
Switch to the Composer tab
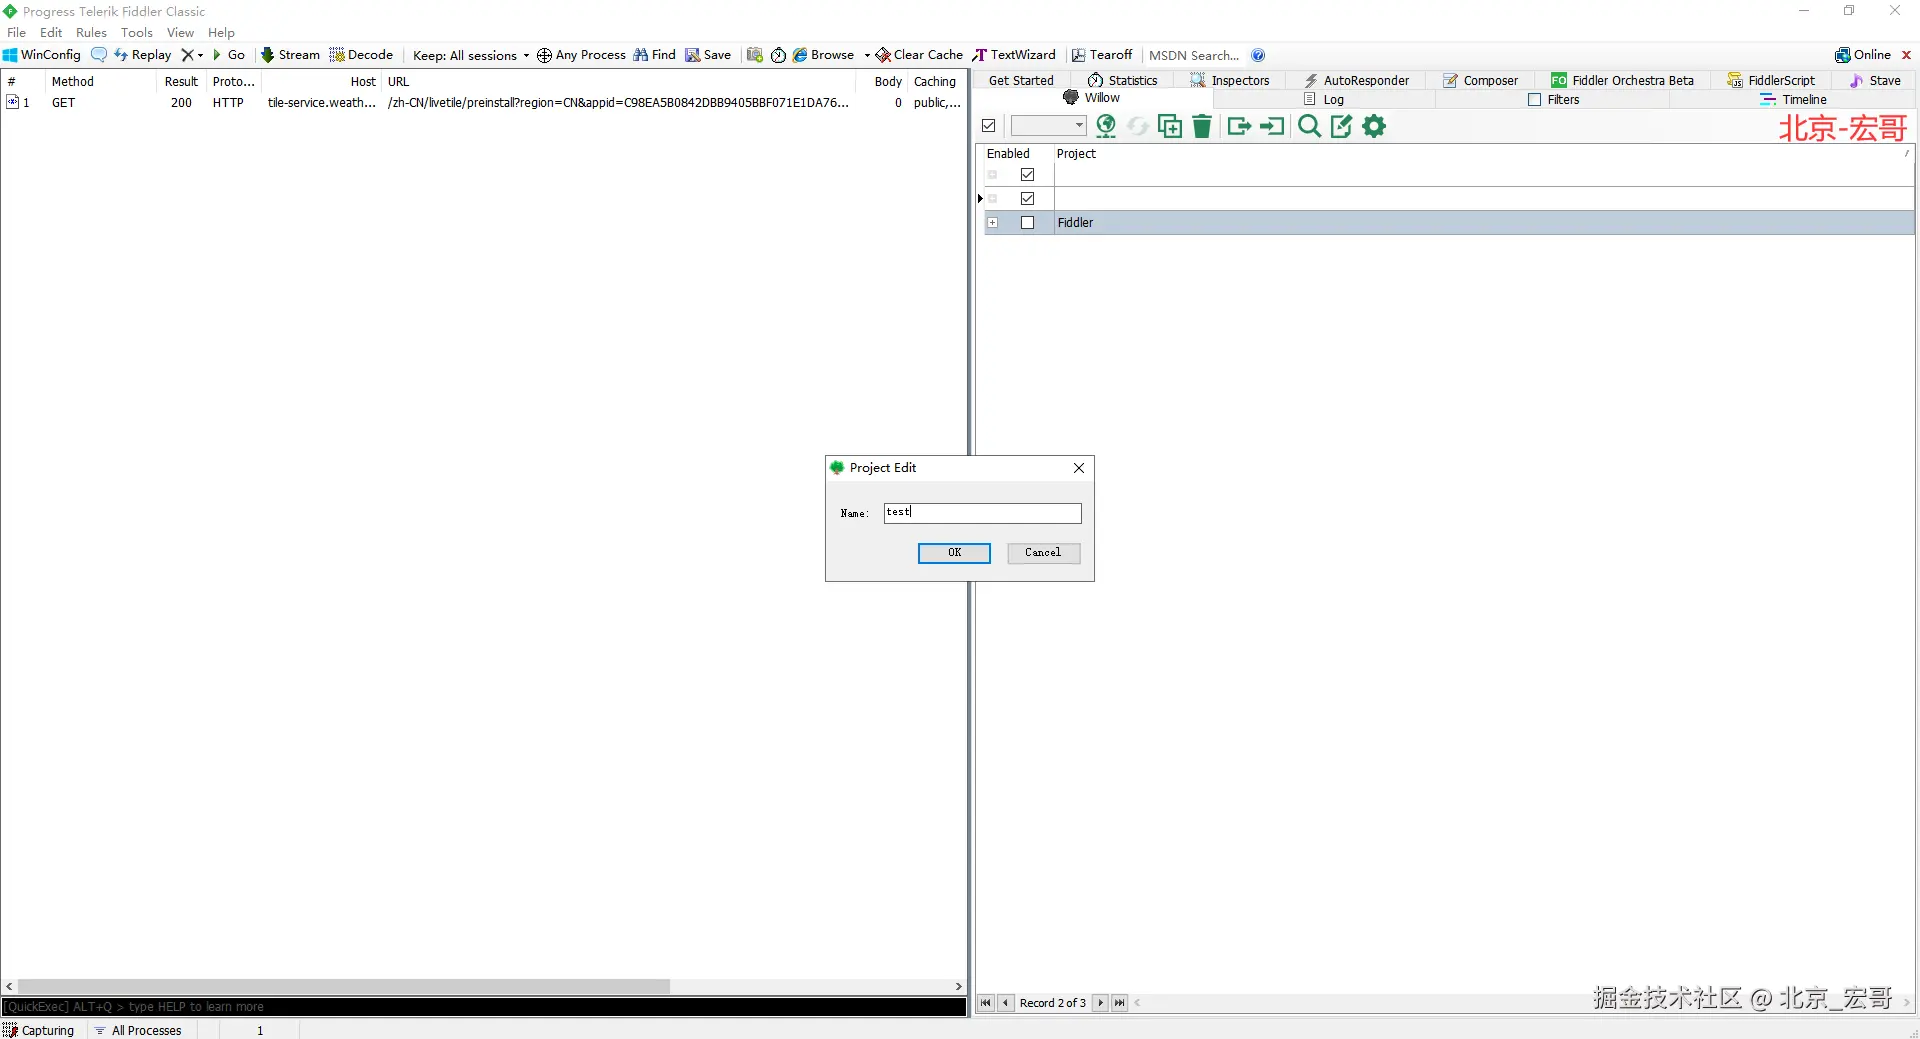1481,81
